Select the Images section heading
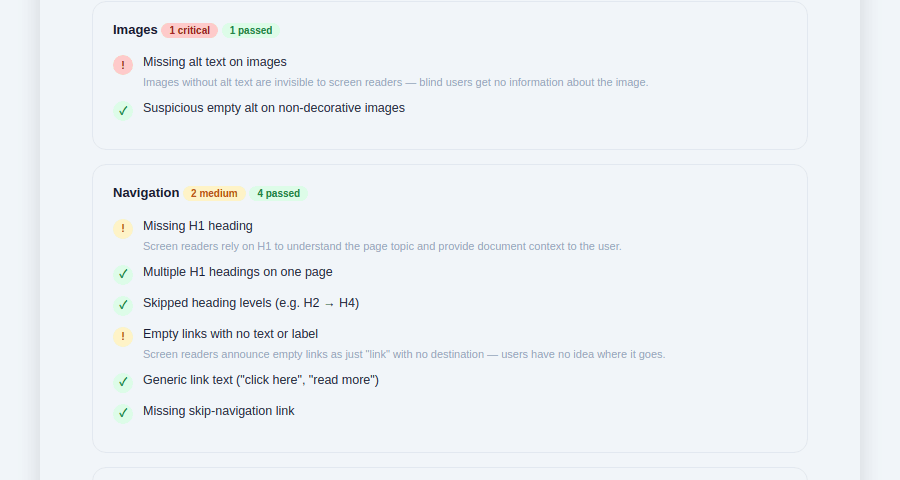Viewport: 900px width, 480px height. (x=135, y=30)
